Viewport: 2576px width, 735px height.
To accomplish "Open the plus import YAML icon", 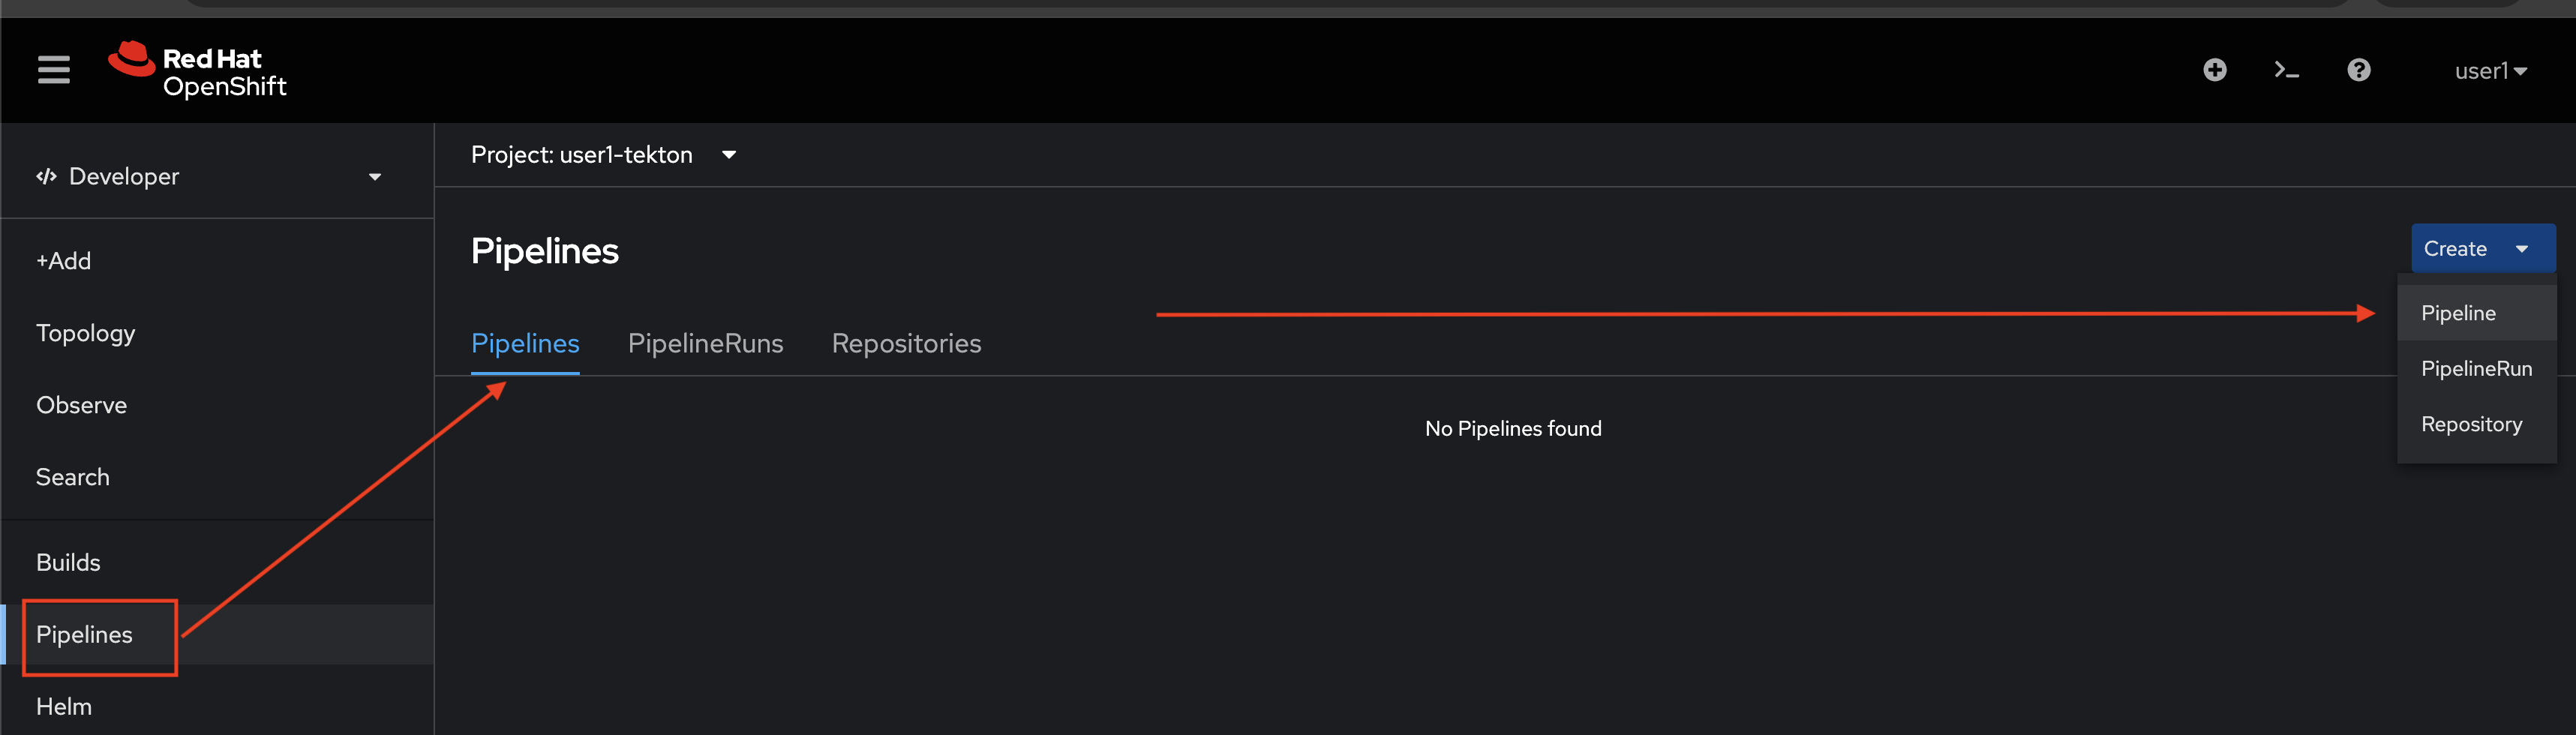I will tap(2214, 70).
